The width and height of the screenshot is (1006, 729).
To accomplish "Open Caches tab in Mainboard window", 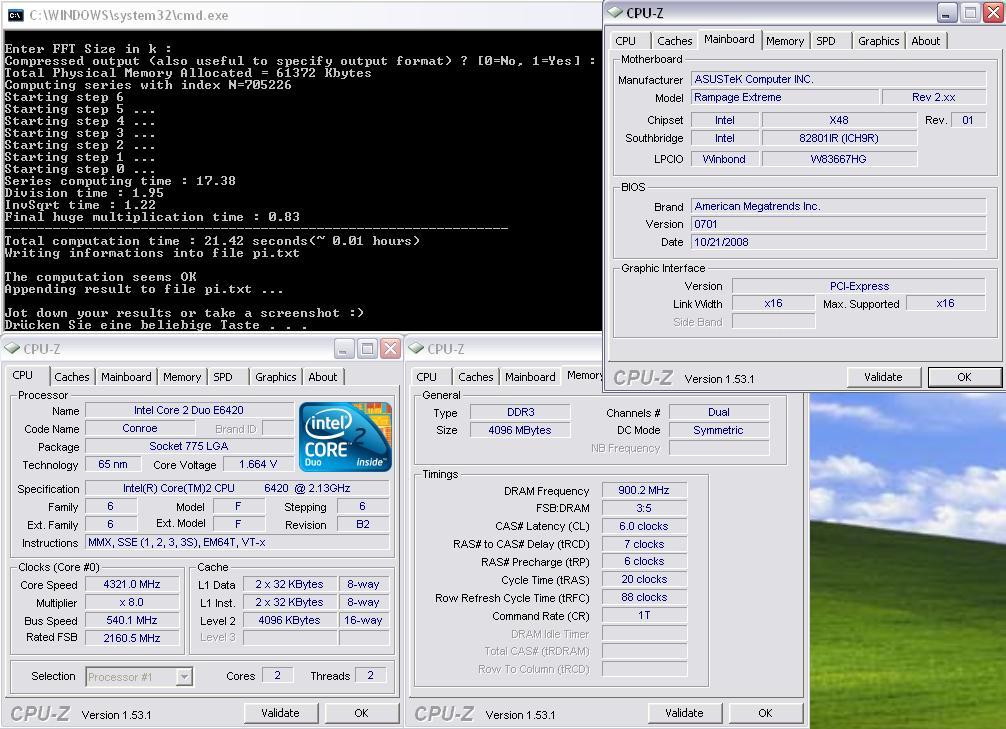I will (674, 40).
